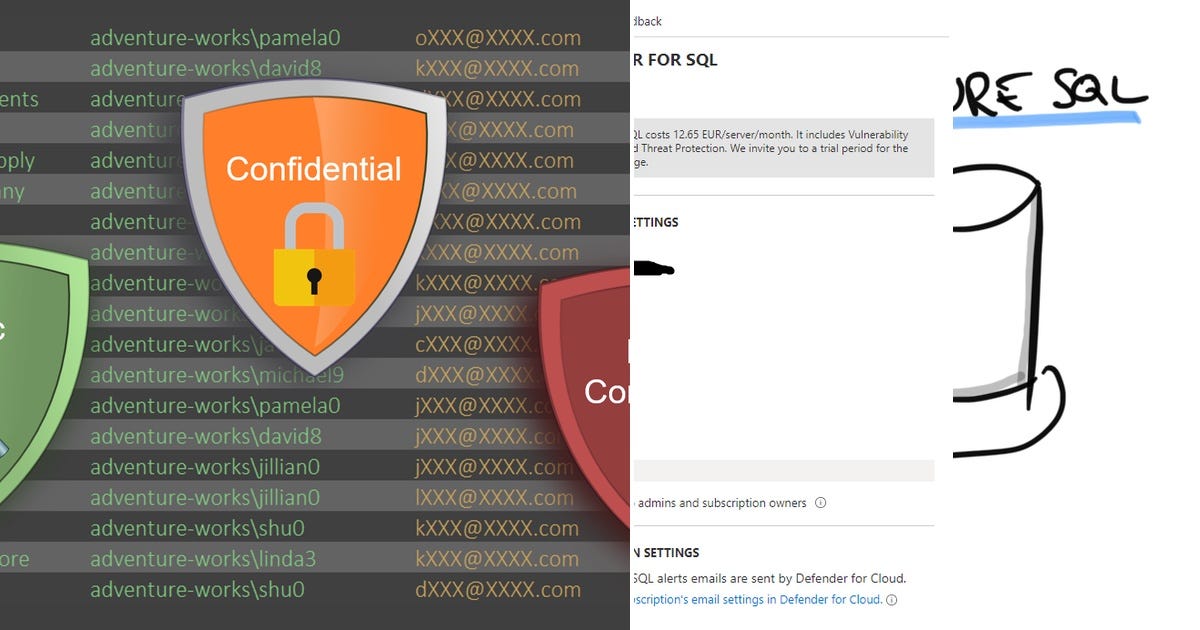
Task: Click the blue highlight underline under handwritten SQL
Action: click(1046, 118)
